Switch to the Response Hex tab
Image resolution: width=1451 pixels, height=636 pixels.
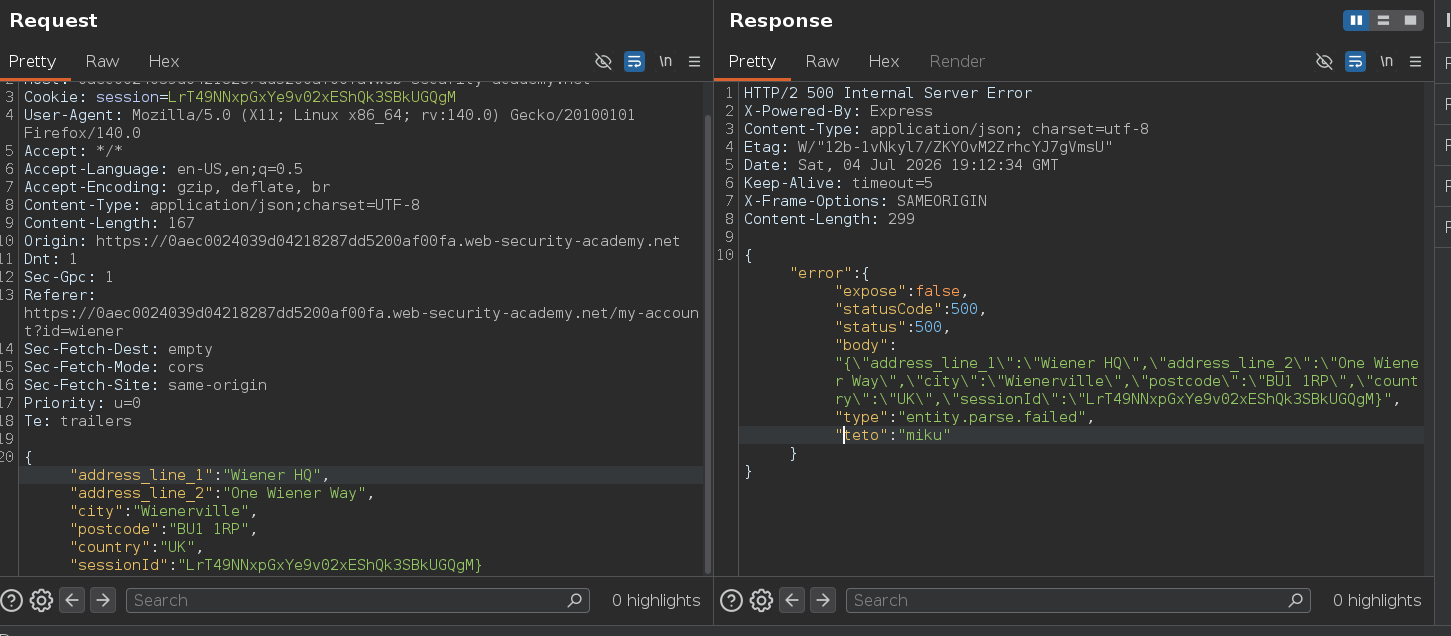coord(883,61)
